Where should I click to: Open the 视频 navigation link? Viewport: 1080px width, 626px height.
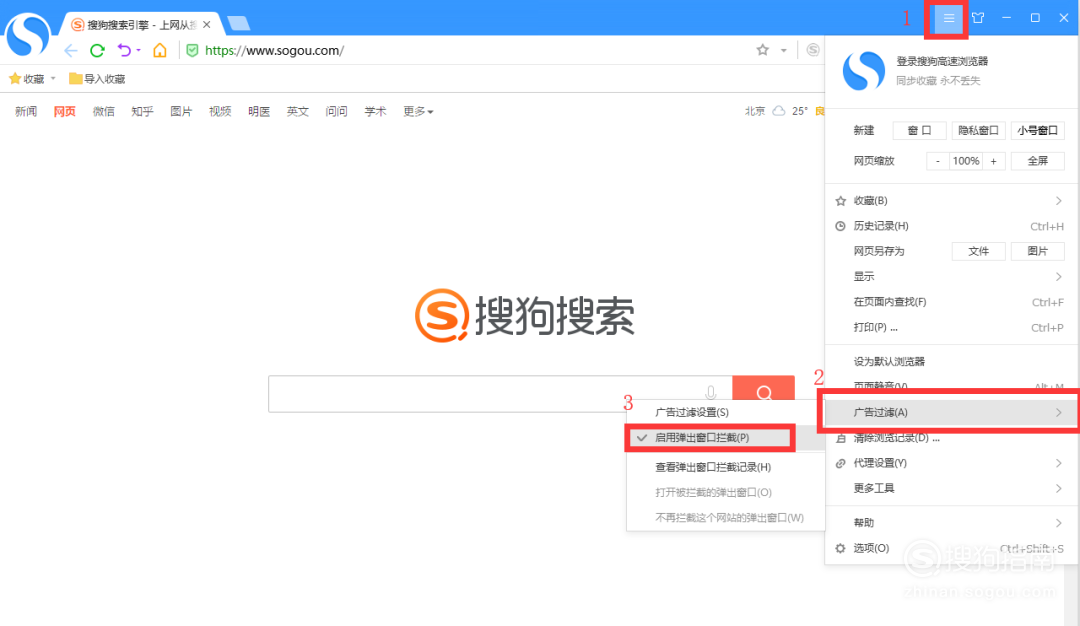point(220,111)
